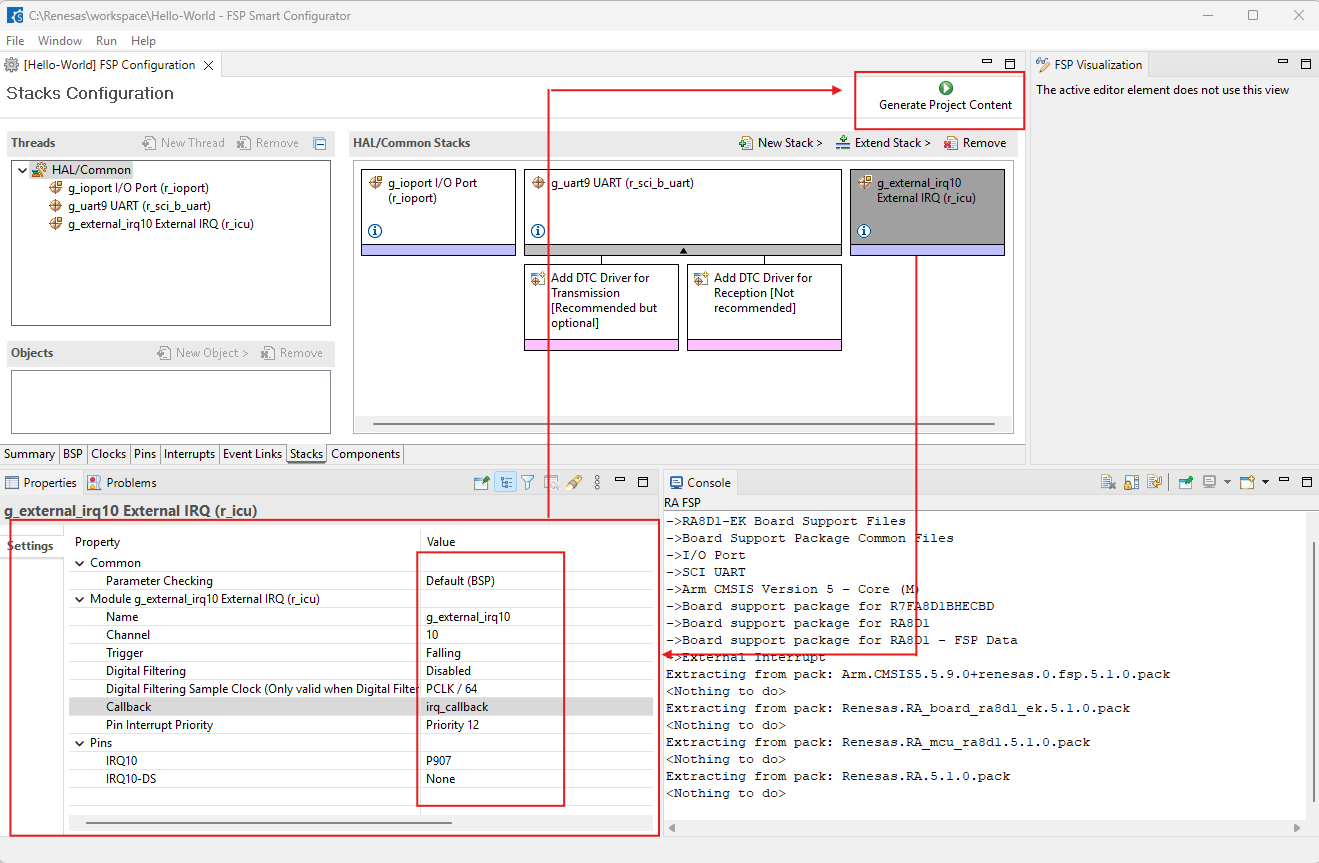Open the Run menu
The width and height of the screenshot is (1319, 863).
pos(106,41)
